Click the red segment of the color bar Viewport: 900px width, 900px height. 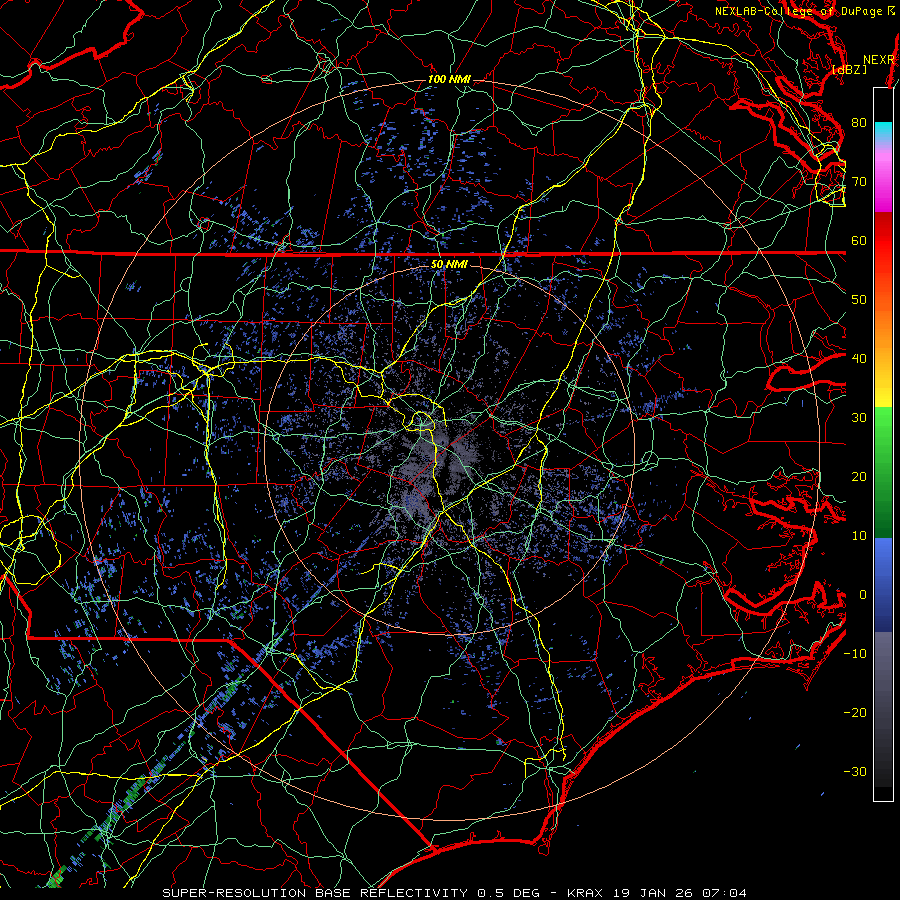pos(883,241)
